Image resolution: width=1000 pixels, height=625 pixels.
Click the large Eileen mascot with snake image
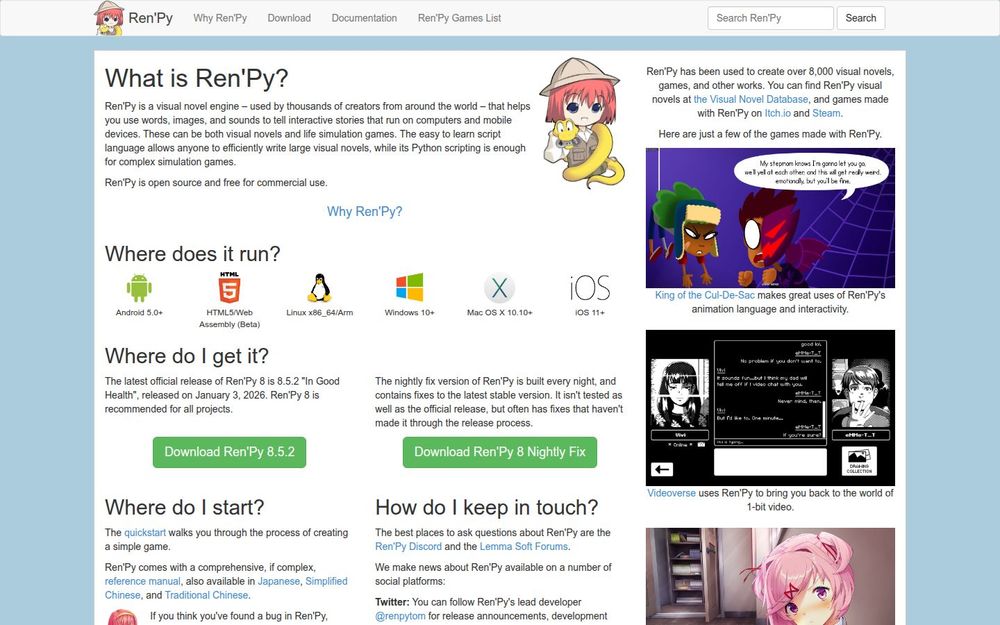(583, 122)
